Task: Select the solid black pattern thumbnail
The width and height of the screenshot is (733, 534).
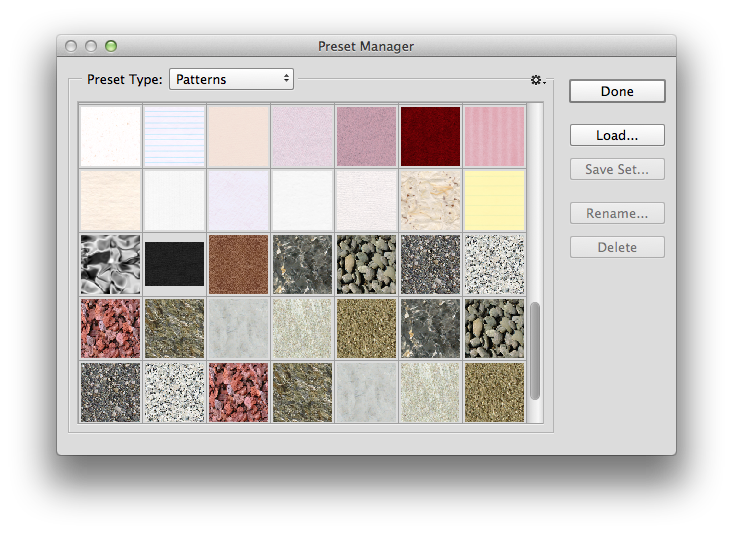Action: [x=174, y=264]
